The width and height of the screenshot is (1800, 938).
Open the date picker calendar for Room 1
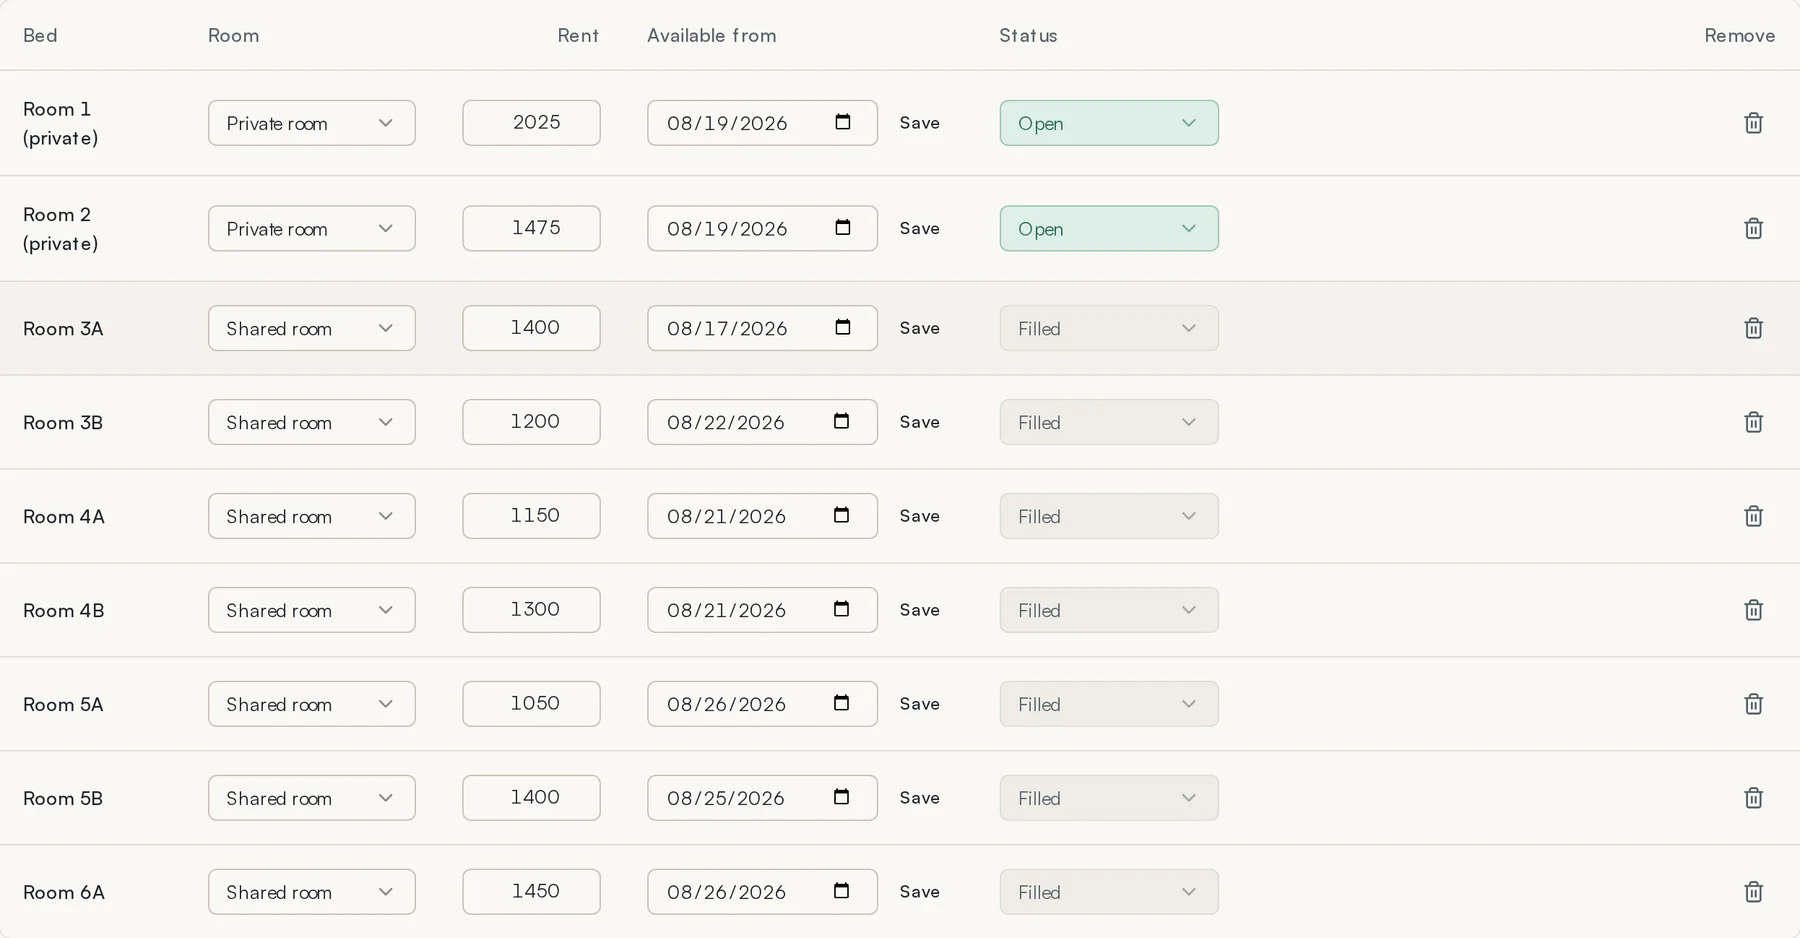point(843,122)
